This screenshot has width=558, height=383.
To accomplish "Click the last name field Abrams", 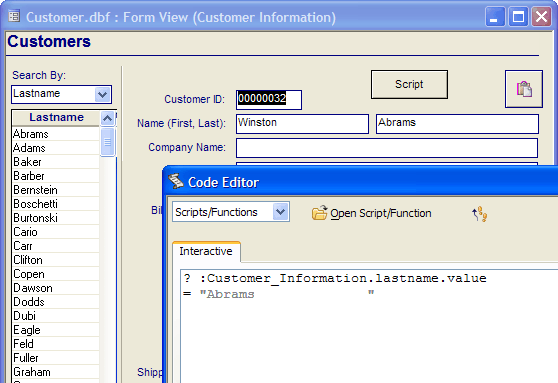I will [457, 124].
